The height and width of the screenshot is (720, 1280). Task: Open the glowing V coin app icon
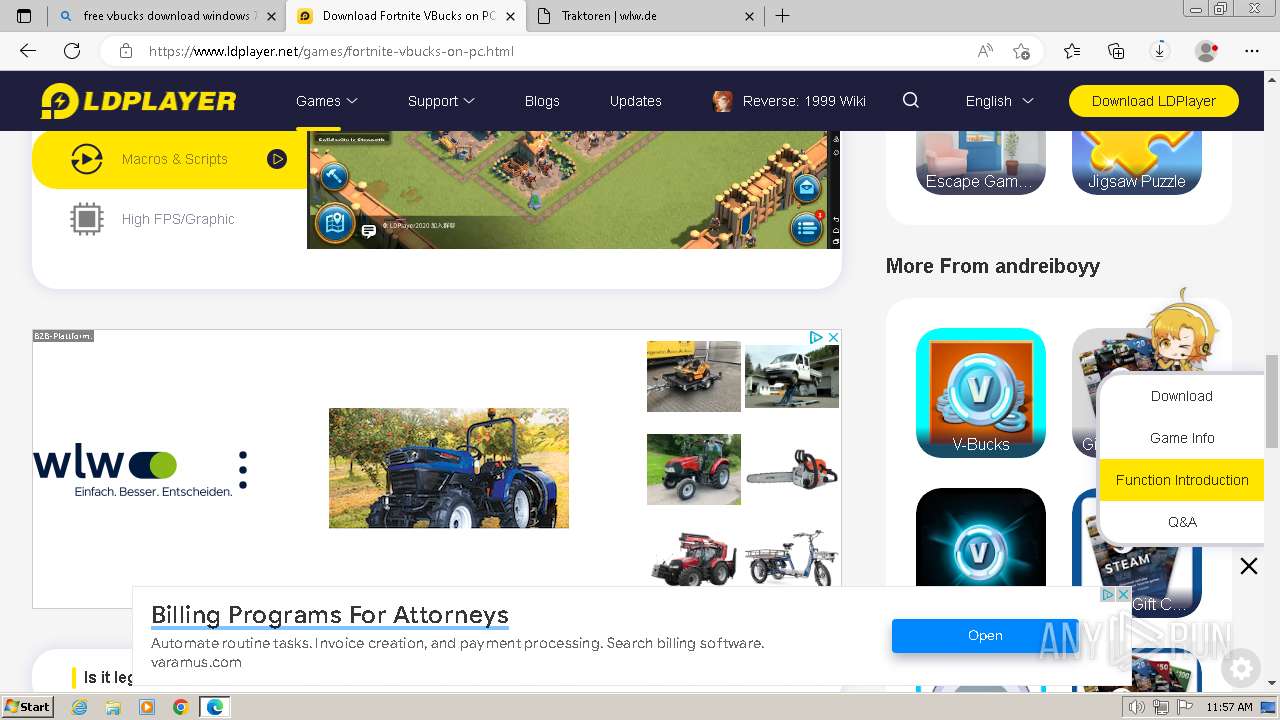point(981,537)
